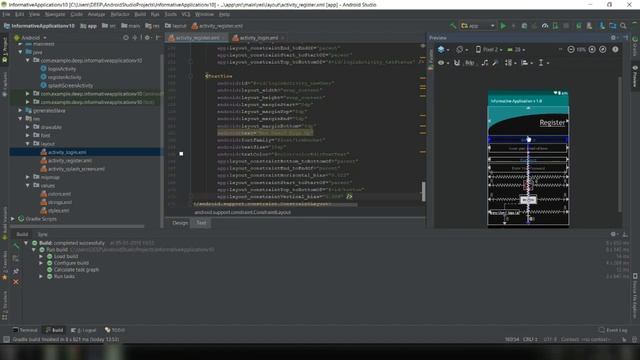
Task: Click the hammer rebuild icon in Build panel
Action: tap(16, 245)
